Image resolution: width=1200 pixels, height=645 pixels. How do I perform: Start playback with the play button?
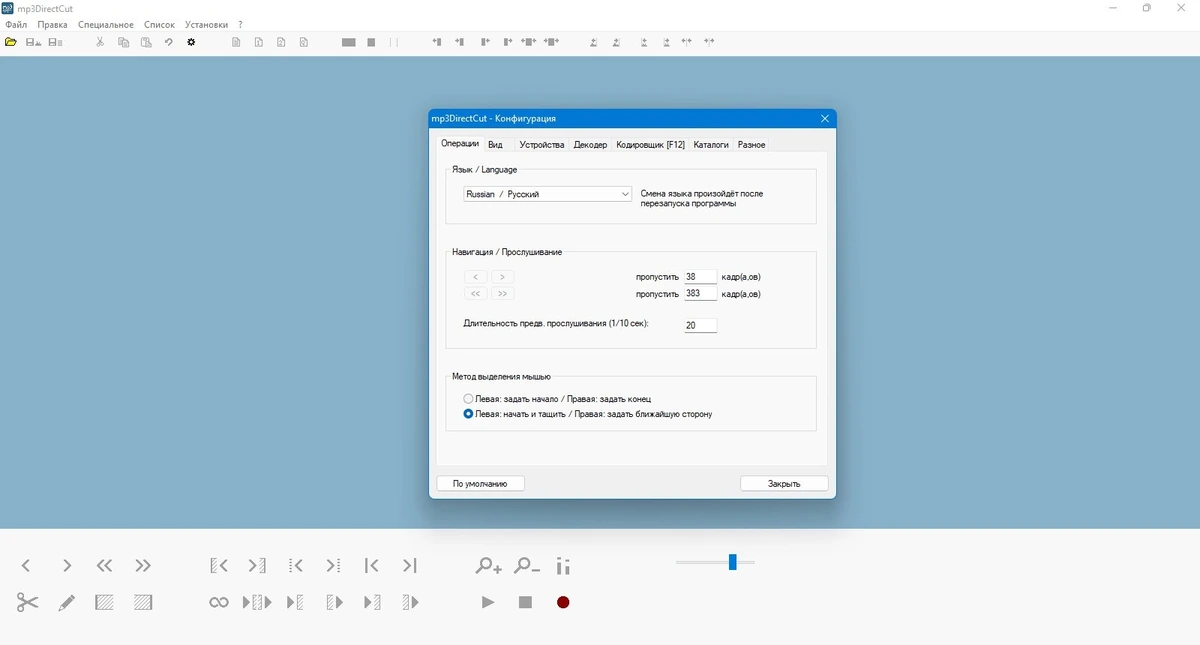pyautogui.click(x=487, y=602)
